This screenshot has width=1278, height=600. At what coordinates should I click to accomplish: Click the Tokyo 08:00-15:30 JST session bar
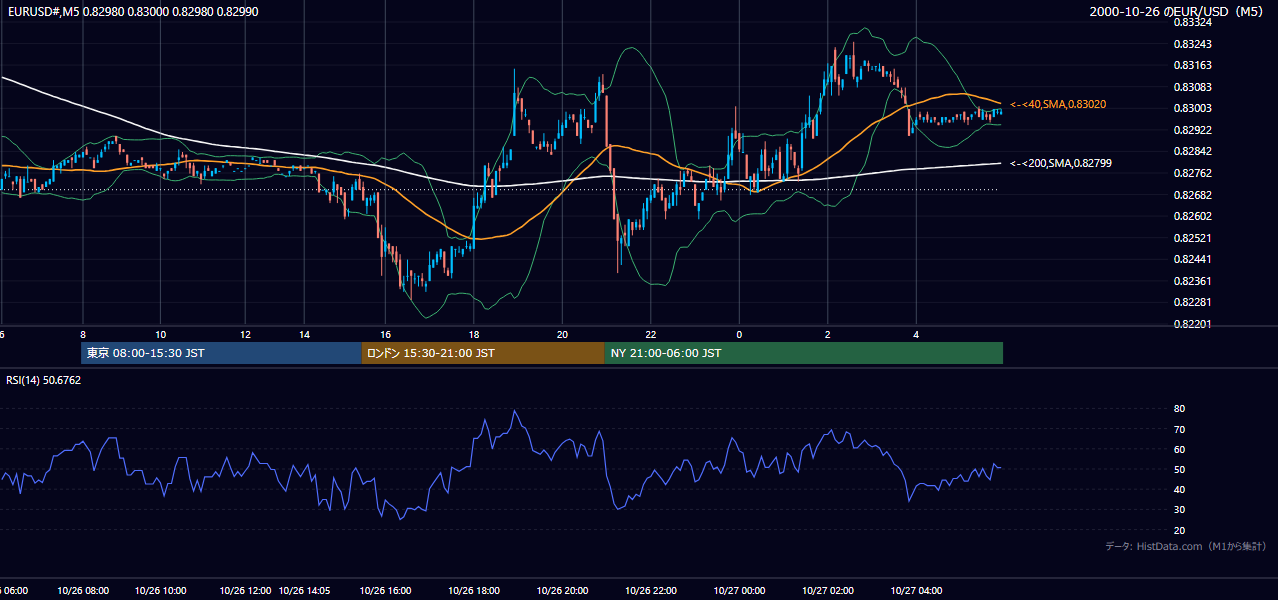coord(221,353)
